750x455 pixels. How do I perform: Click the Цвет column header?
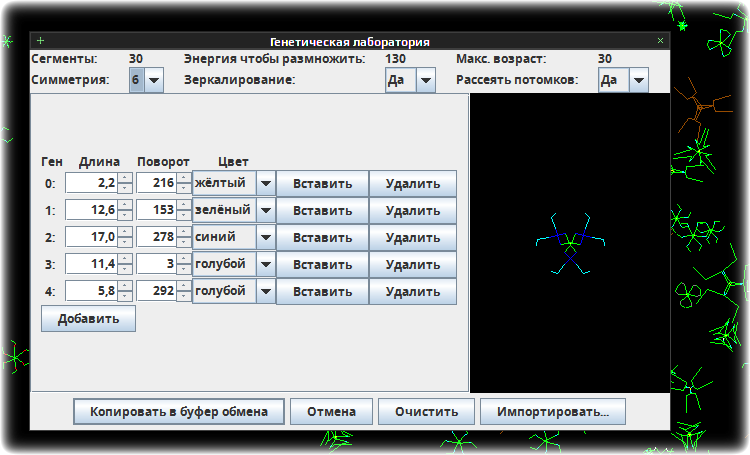coord(233,162)
